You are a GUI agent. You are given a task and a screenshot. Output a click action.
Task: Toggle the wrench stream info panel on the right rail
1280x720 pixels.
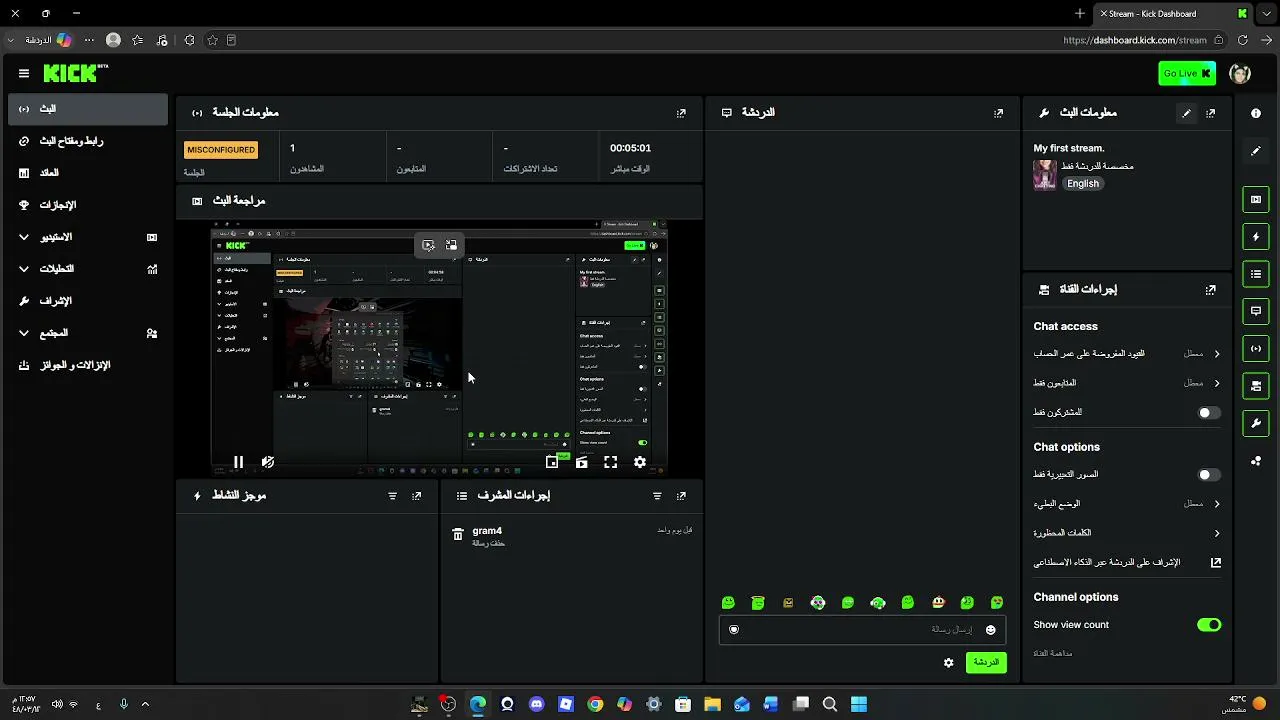[1256, 423]
